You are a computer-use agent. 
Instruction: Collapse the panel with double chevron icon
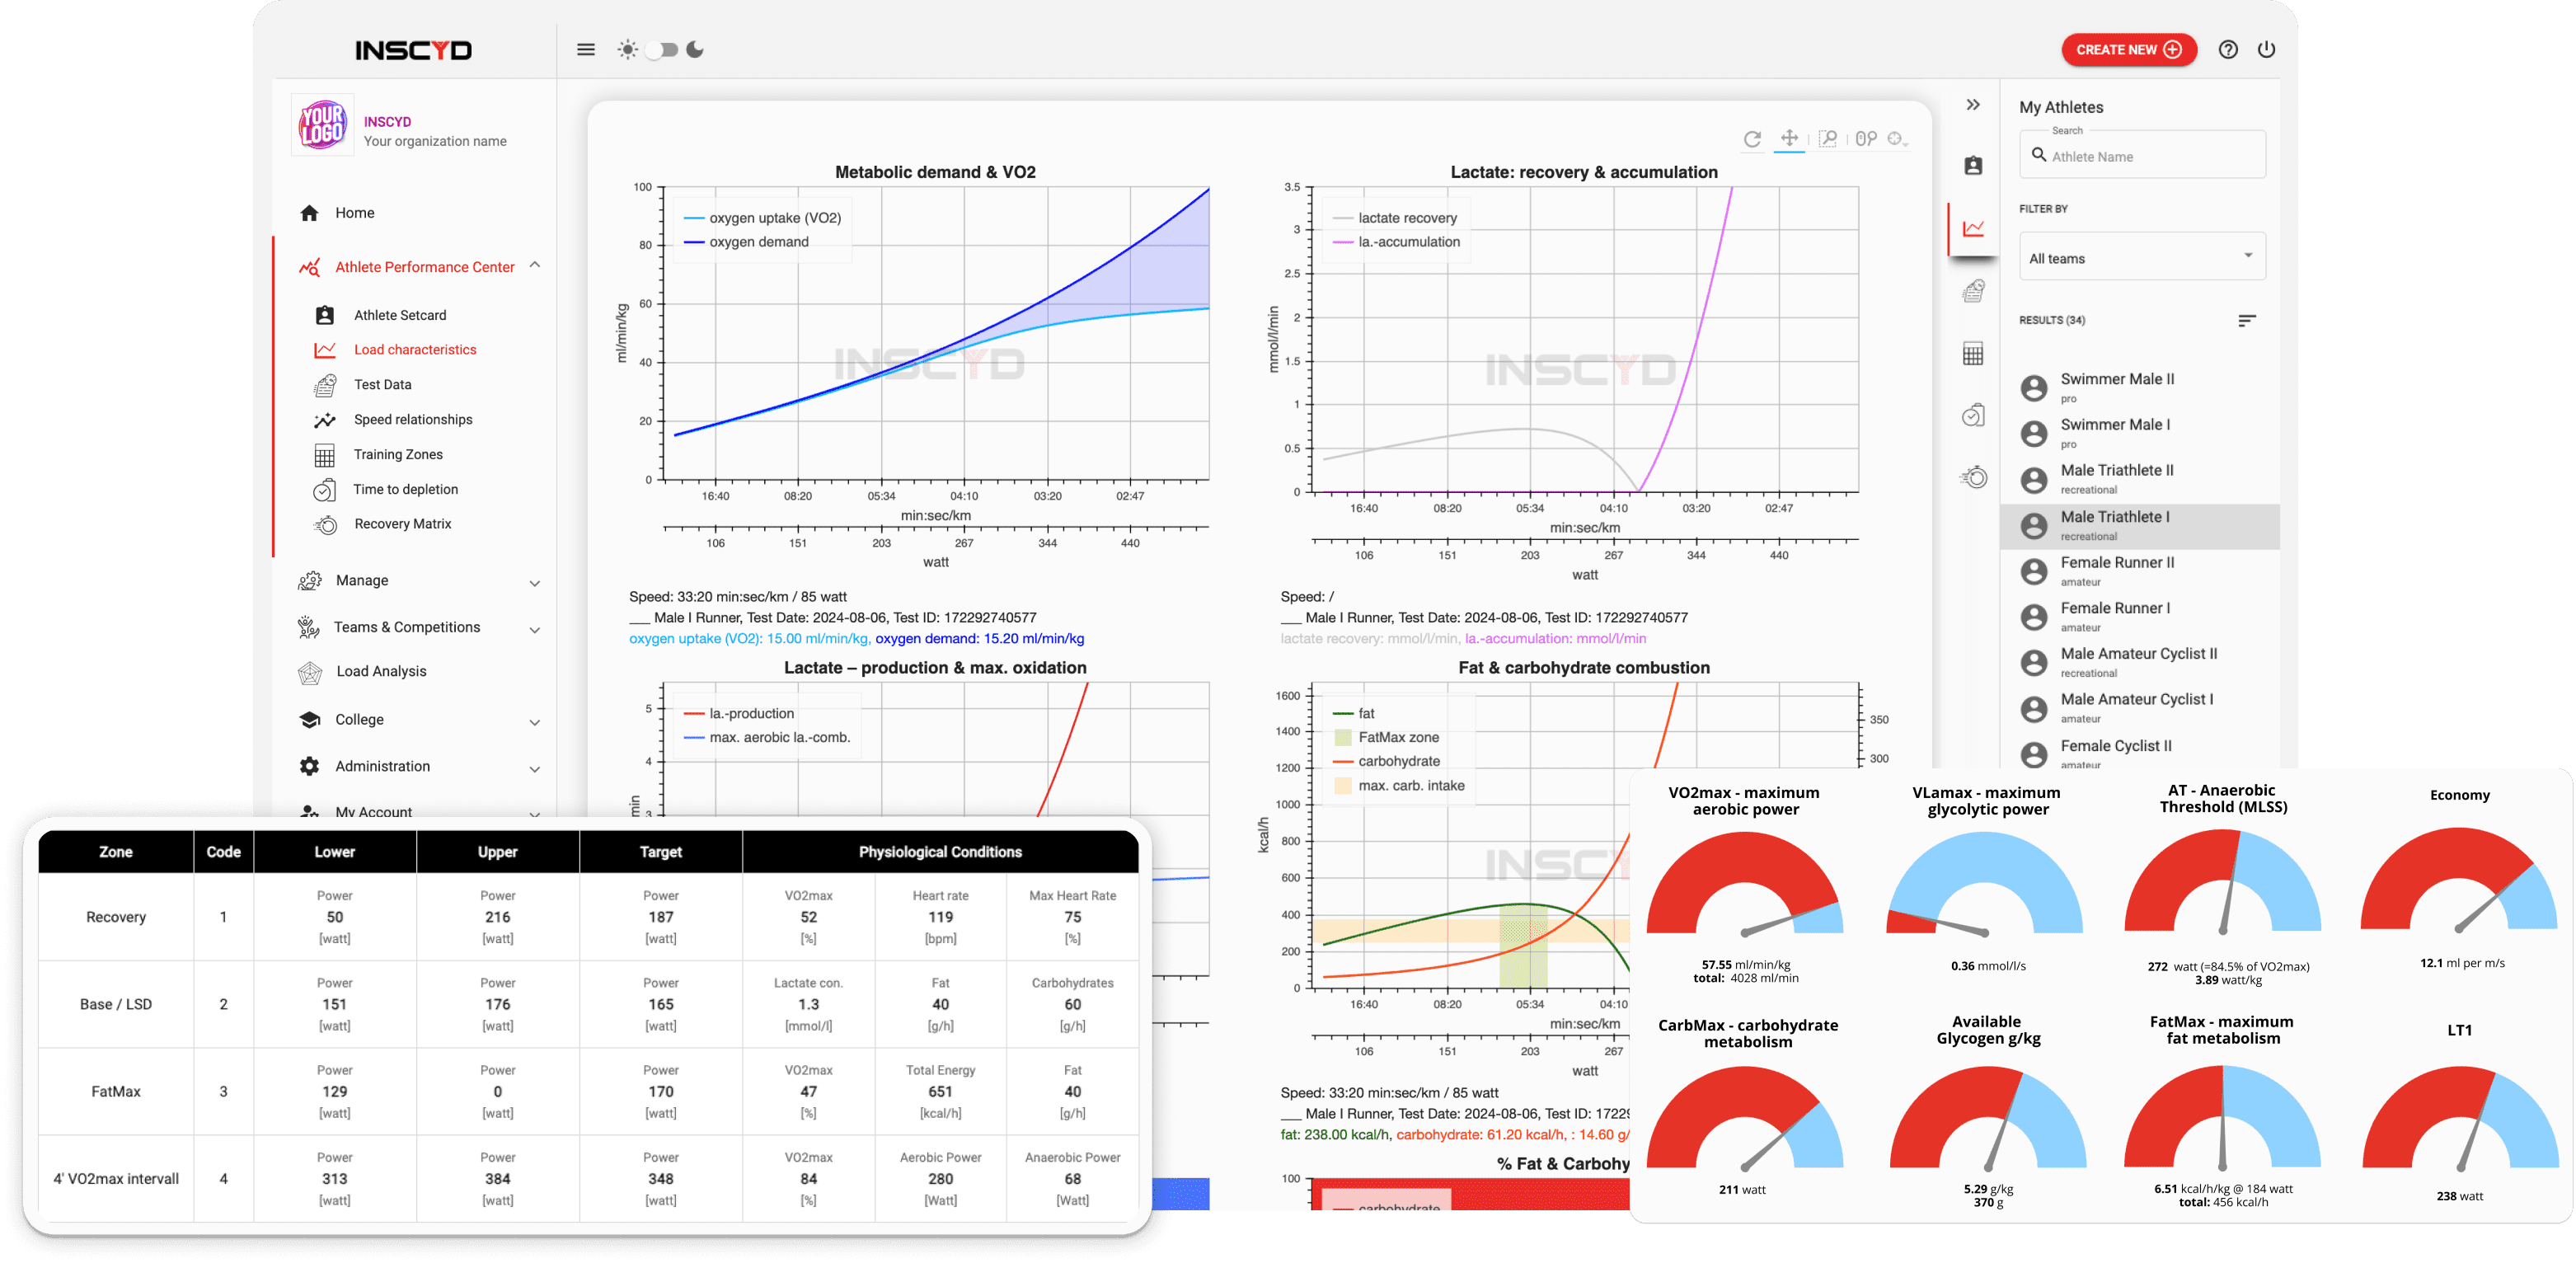coord(1973,104)
